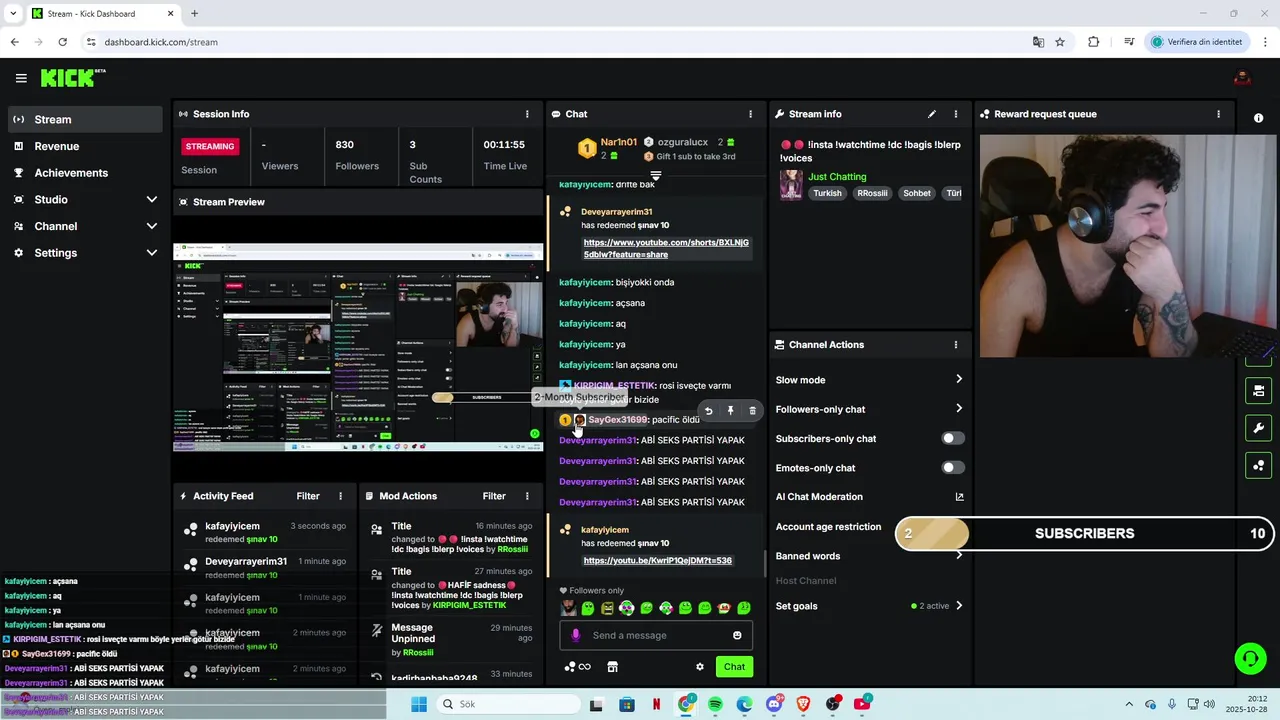Click the chat panel scrollbar
This screenshot has height=720, width=1280.
pos(765,564)
